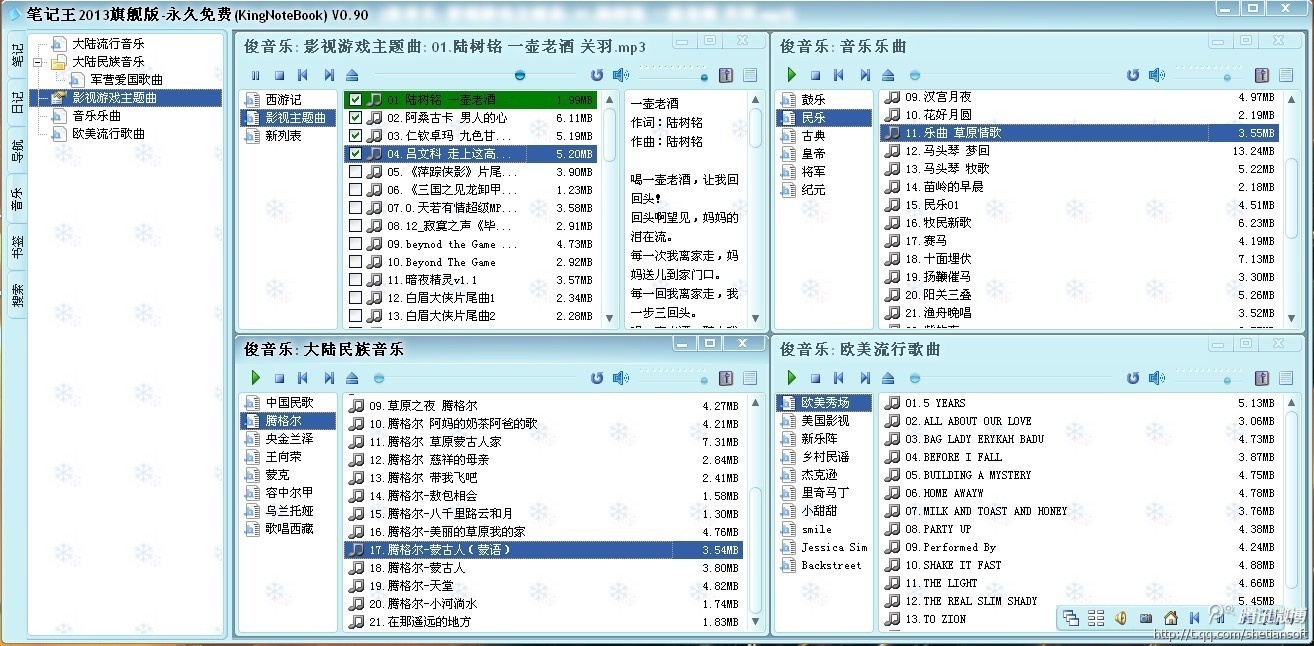The width and height of the screenshot is (1314, 646).
Task: Uncheck song 03.仁钦卓玛 九色甘
Action: [x=355, y=136]
